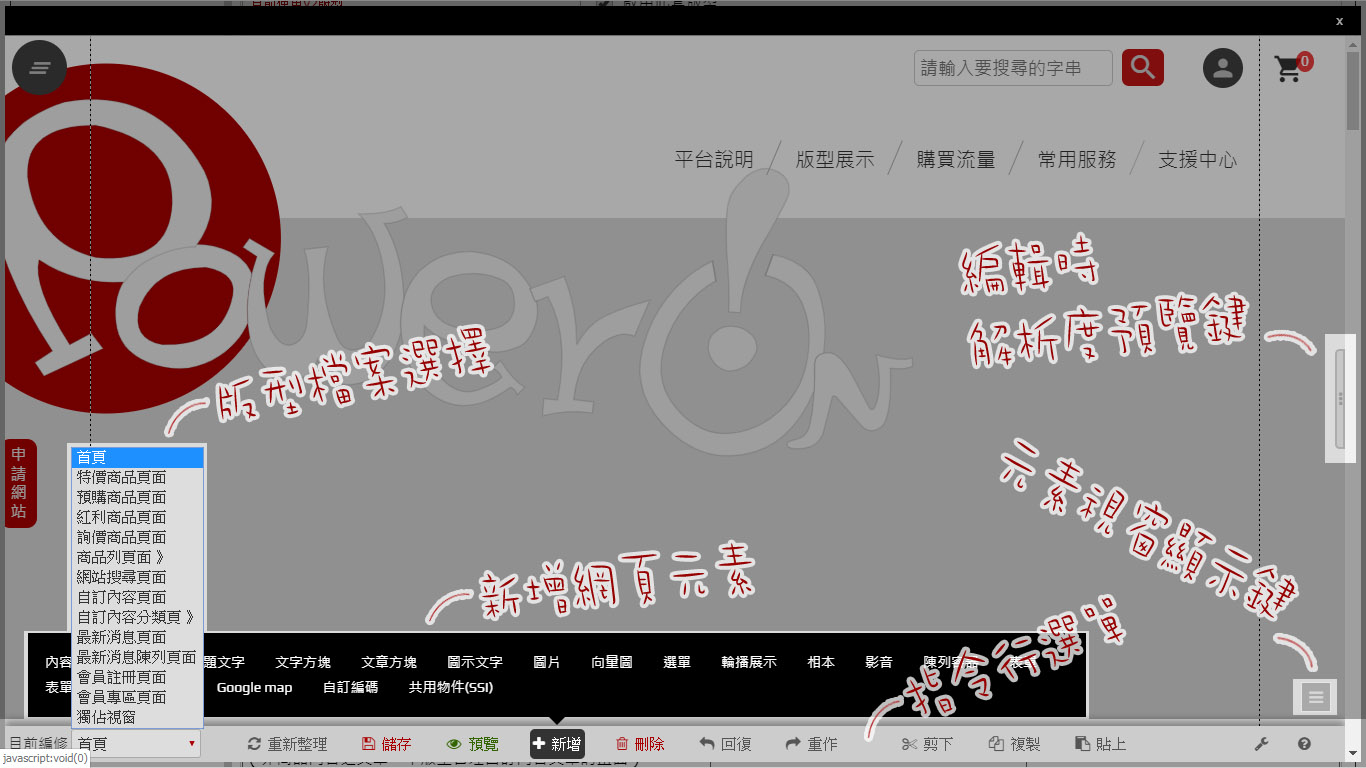Select 獨佔視窗 in the dropdown list
Screen dimensions: 1366x768
[138, 717]
